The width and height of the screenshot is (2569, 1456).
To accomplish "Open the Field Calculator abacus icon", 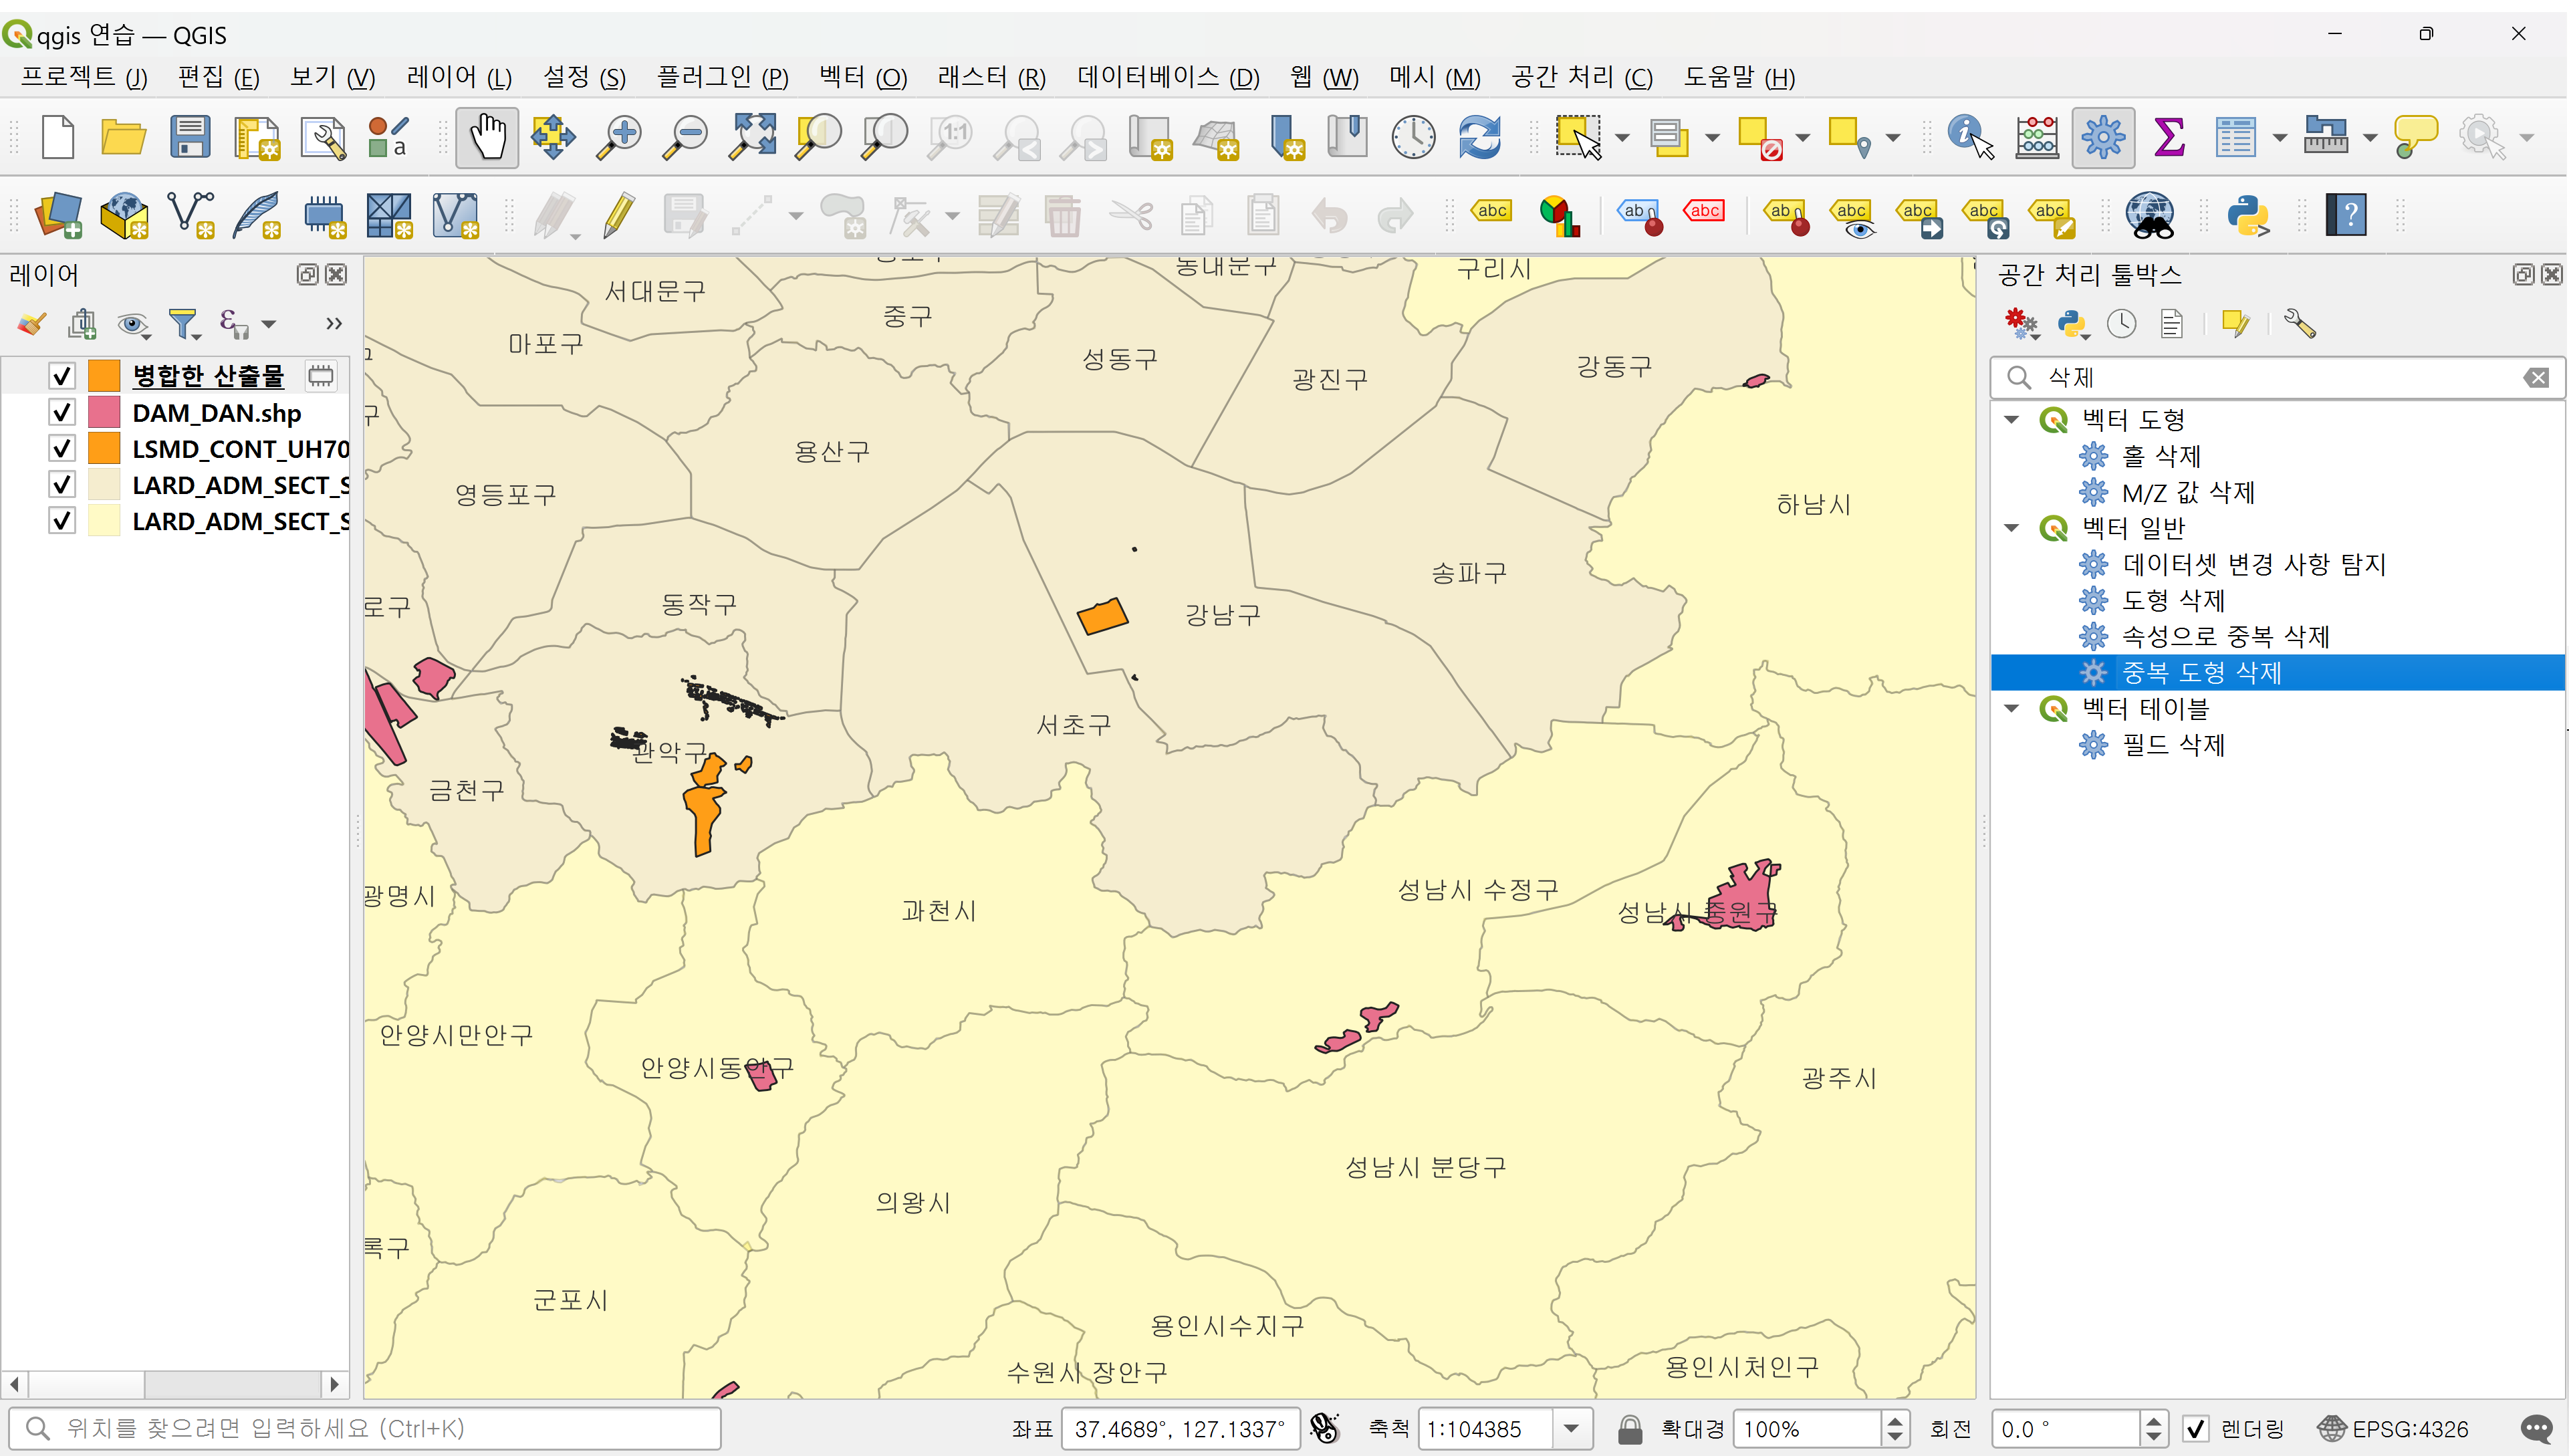I will coord(2036,137).
